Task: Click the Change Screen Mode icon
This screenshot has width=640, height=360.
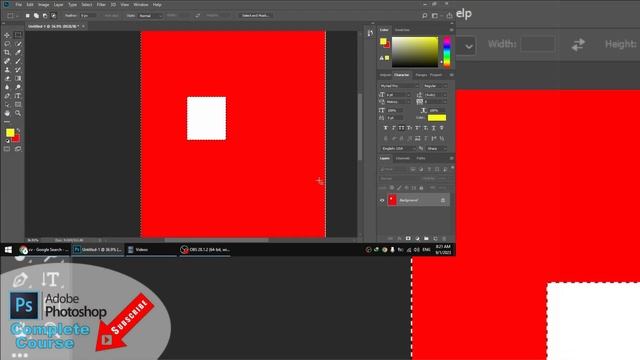Action: coord(18,149)
